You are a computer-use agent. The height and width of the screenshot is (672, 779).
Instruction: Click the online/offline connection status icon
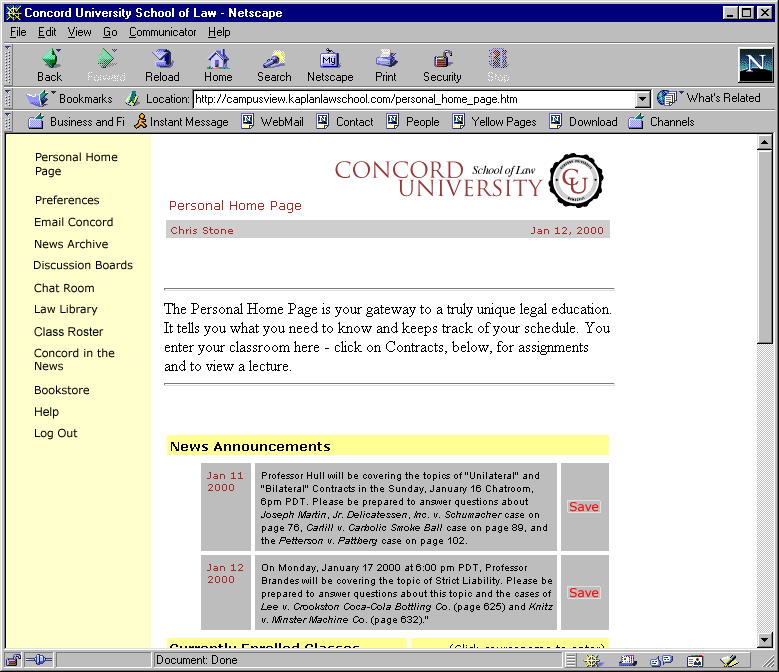coord(38,660)
